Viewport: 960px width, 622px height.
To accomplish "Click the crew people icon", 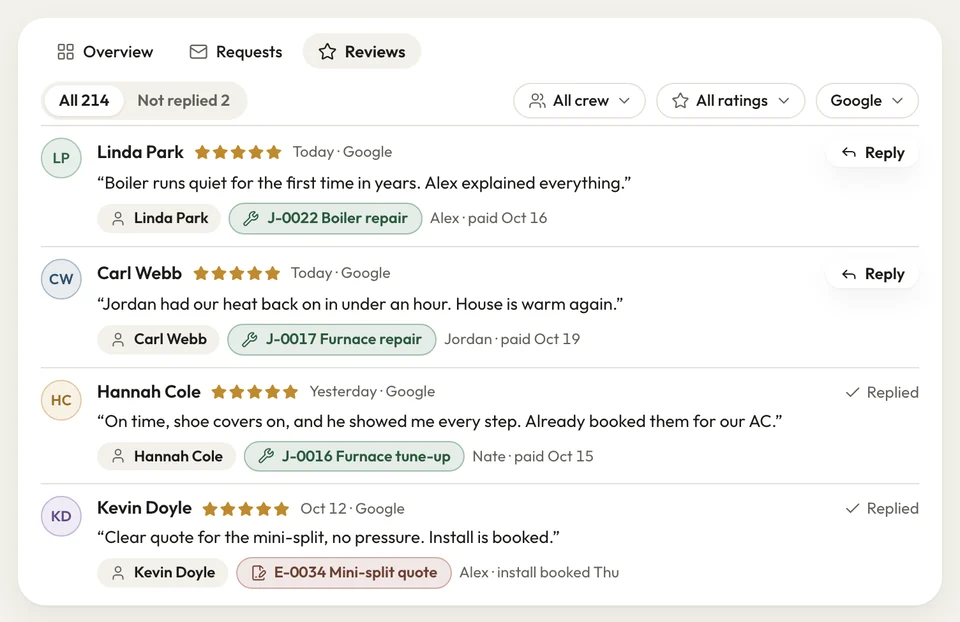I will click(537, 100).
